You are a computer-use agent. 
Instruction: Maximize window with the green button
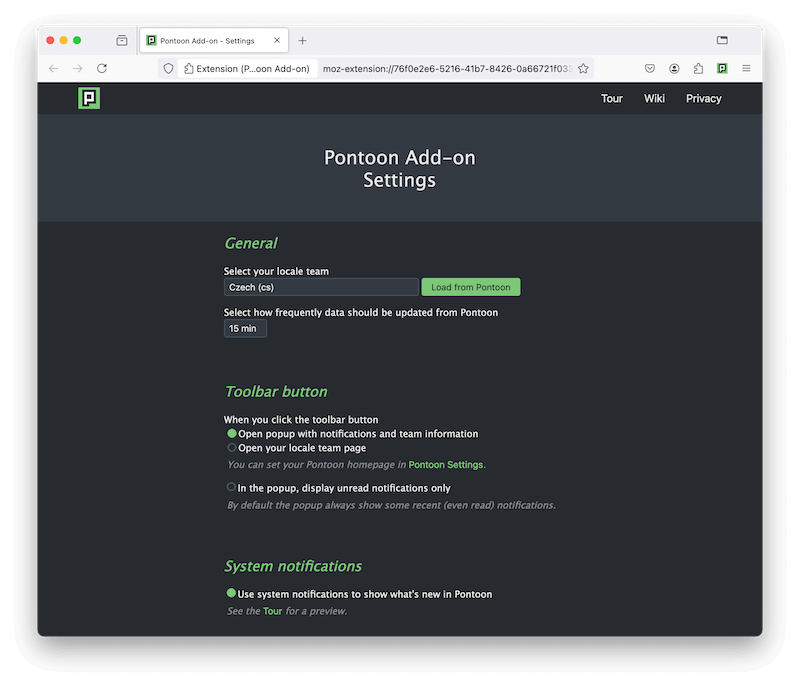coord(77,40)
